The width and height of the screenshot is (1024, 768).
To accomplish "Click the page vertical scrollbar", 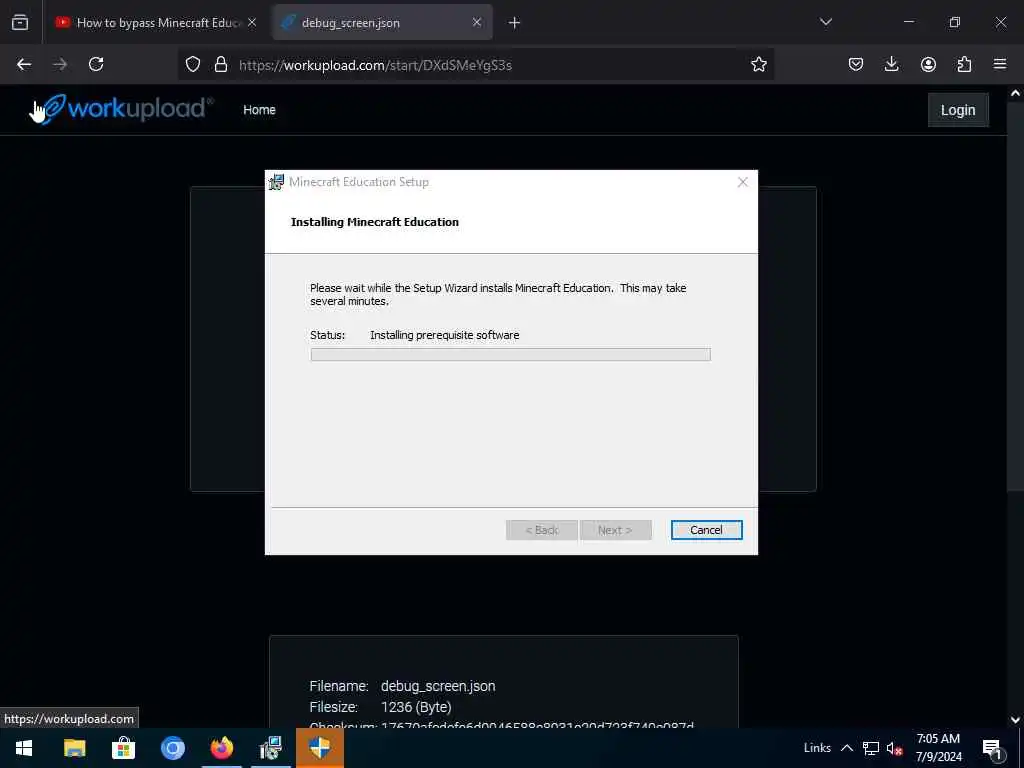I will 1015,298.
